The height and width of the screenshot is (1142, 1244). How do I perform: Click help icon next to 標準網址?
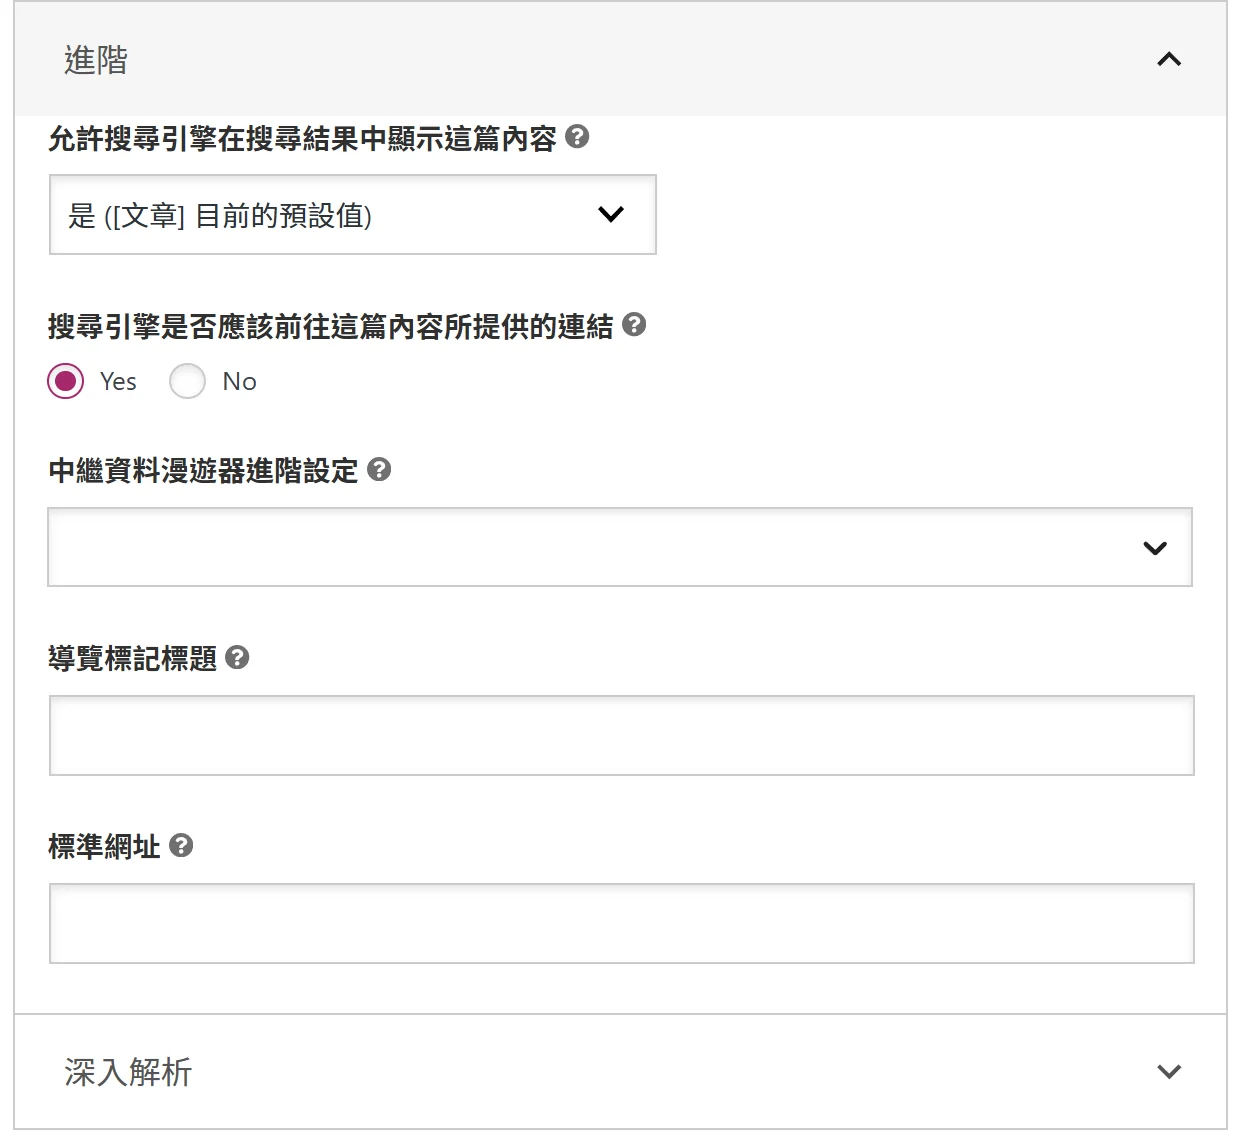coord(181,846)
